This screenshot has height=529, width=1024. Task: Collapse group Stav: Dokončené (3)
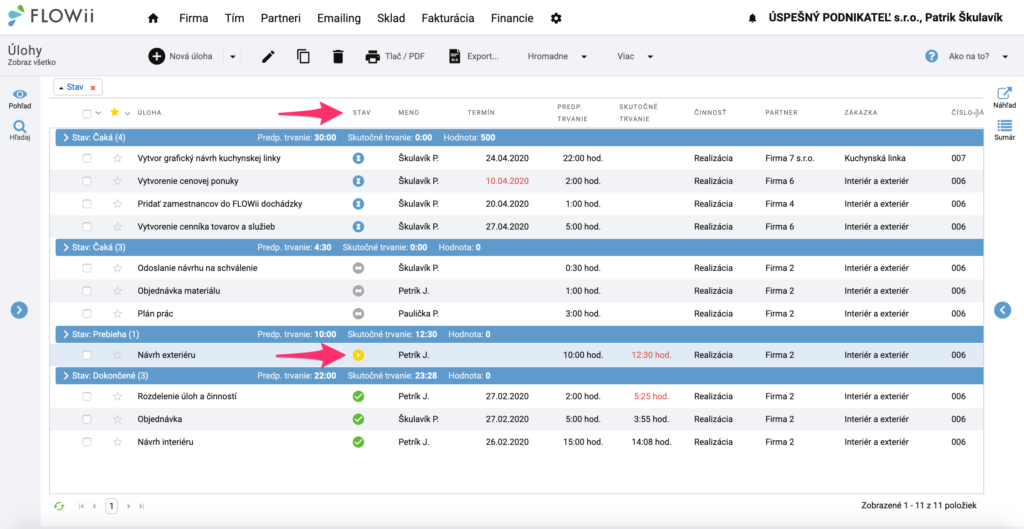tap(66, 376)
